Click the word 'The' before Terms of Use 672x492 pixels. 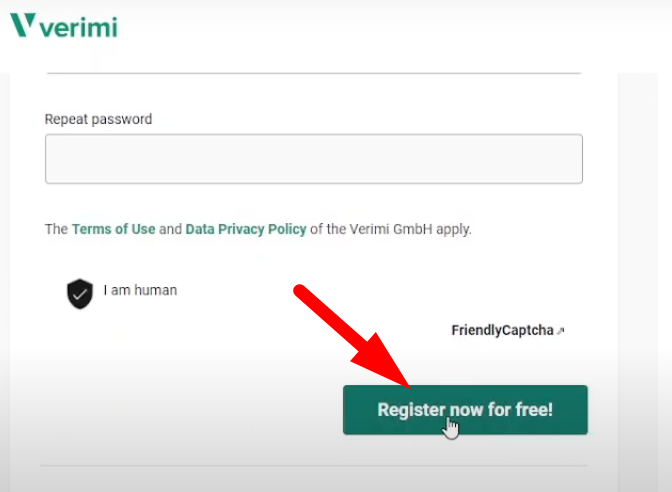pyautogui.click(x=56, y=229)
